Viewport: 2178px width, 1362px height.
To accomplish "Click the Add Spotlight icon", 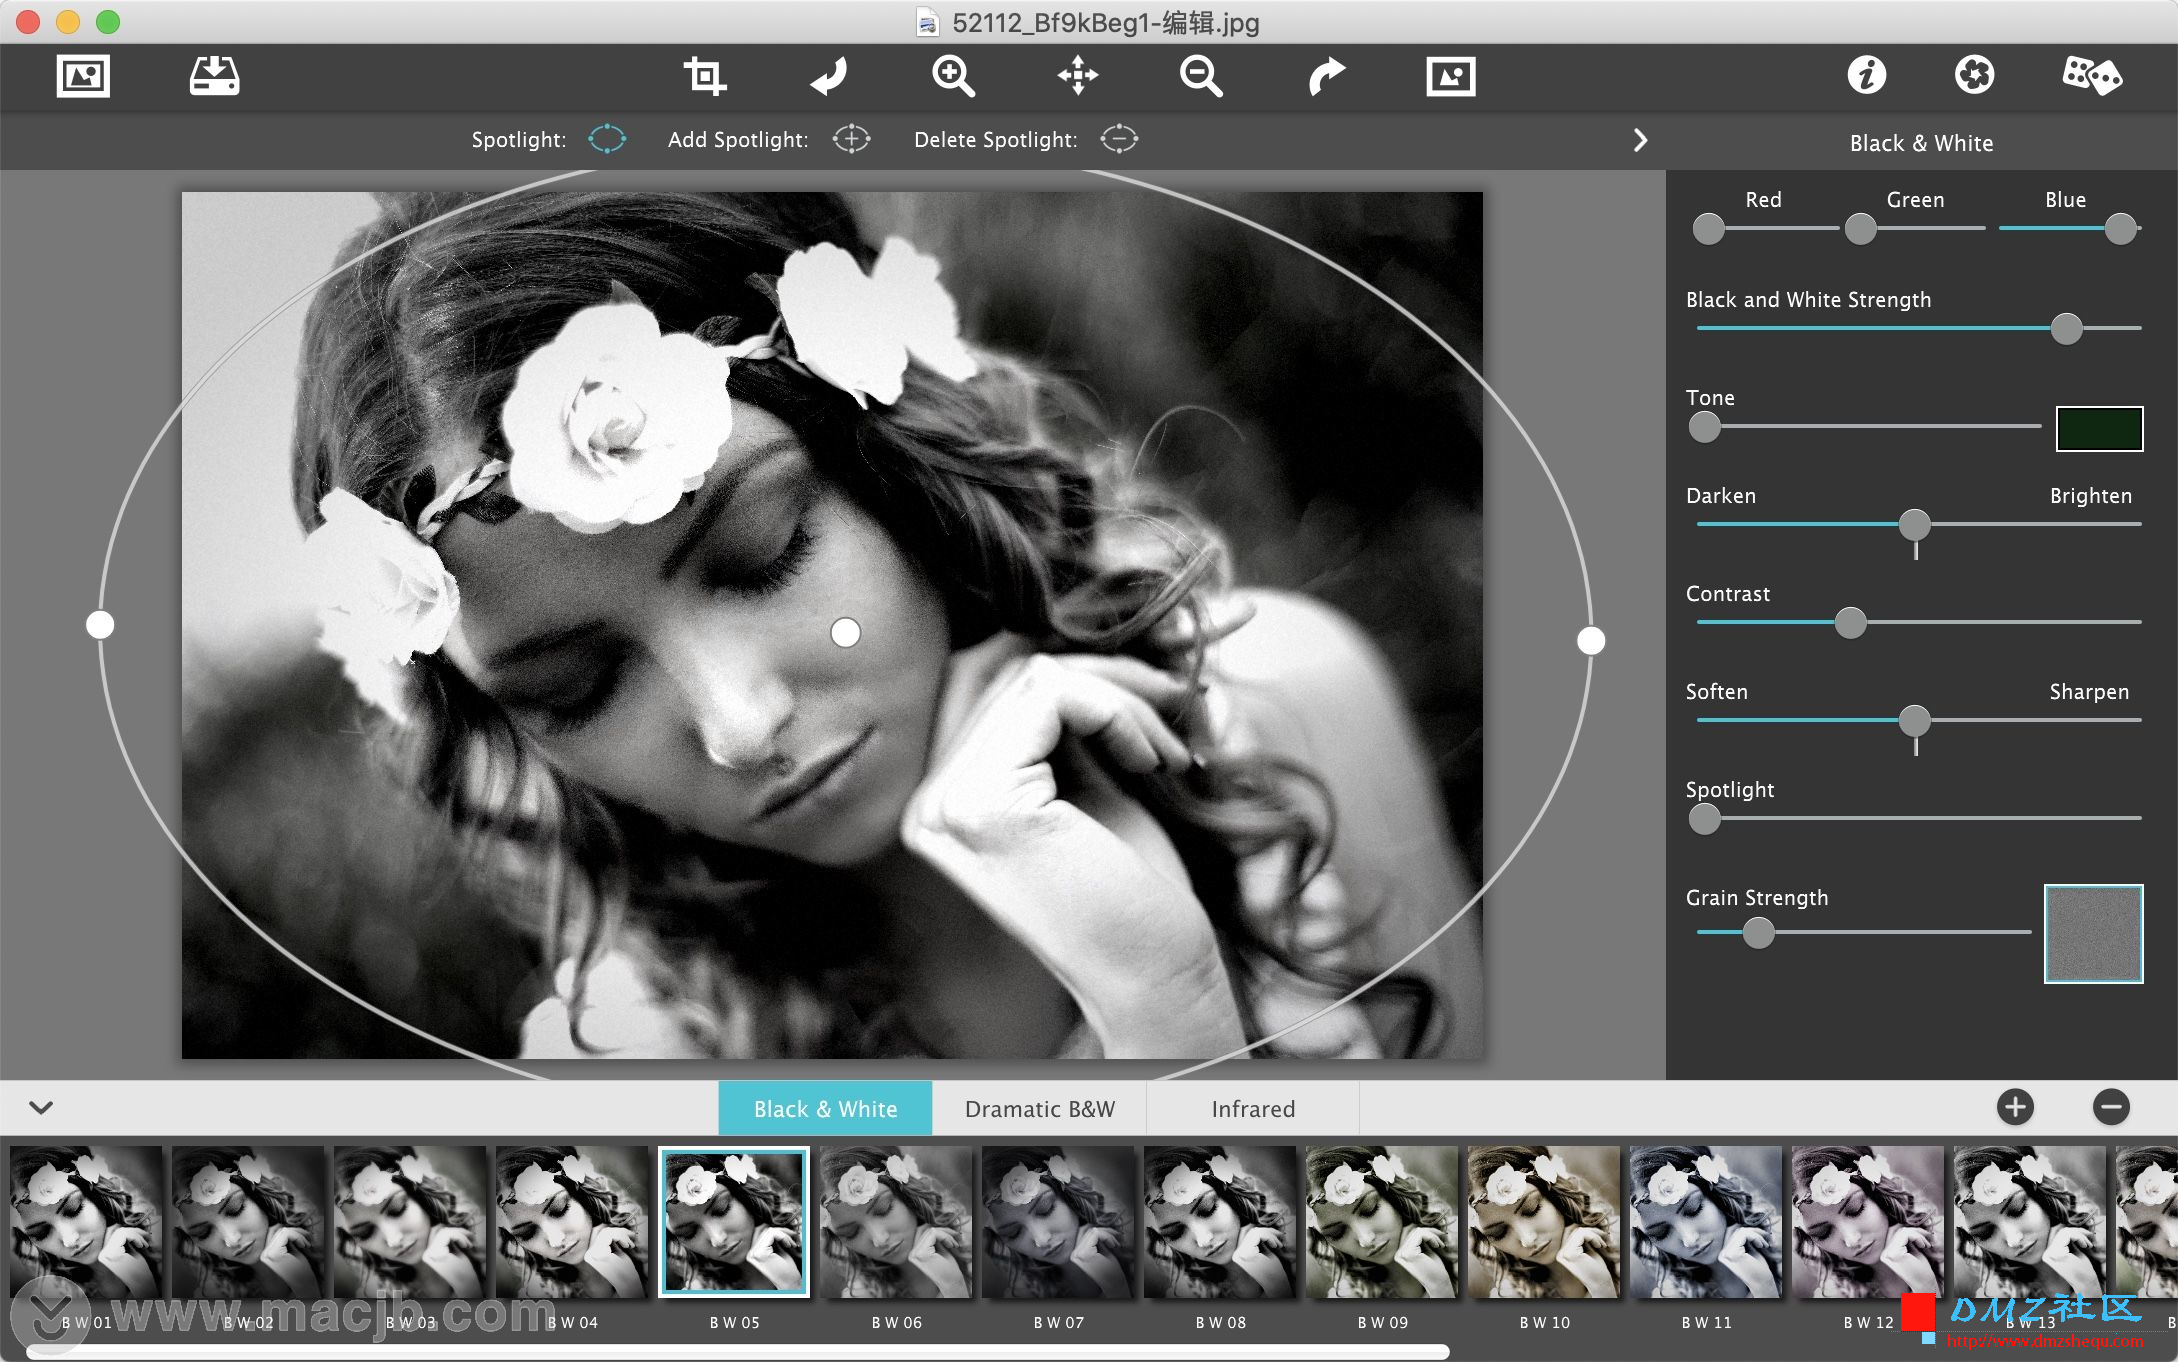I will [851, 139].
